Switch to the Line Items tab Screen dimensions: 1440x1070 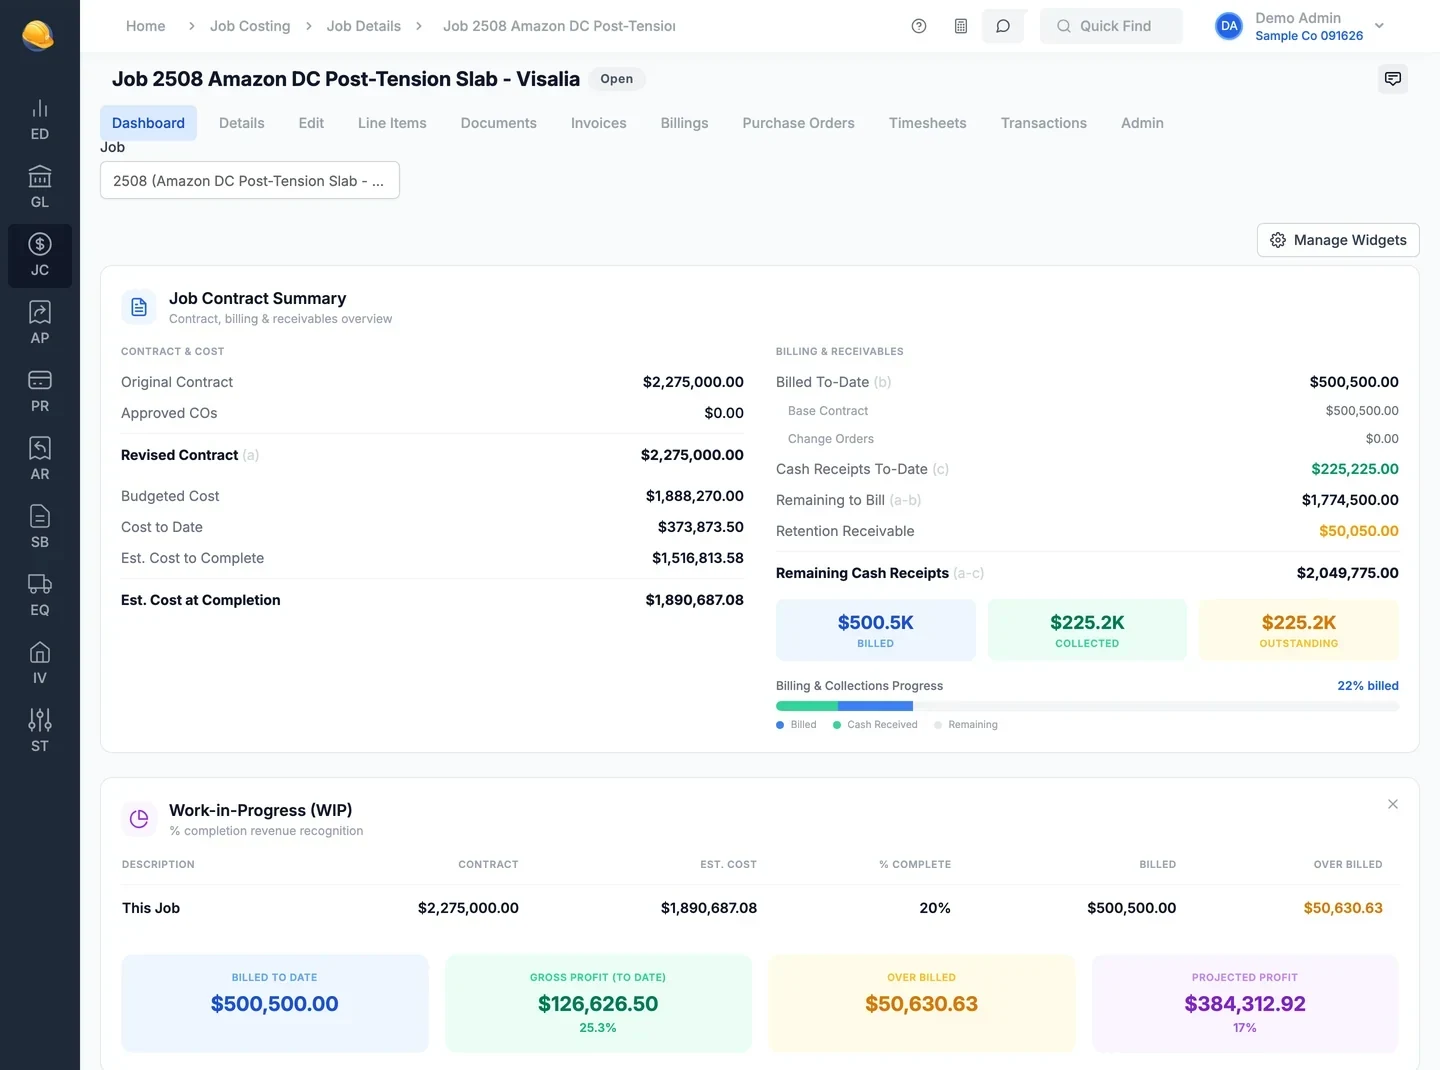click(x=392, y=123)
